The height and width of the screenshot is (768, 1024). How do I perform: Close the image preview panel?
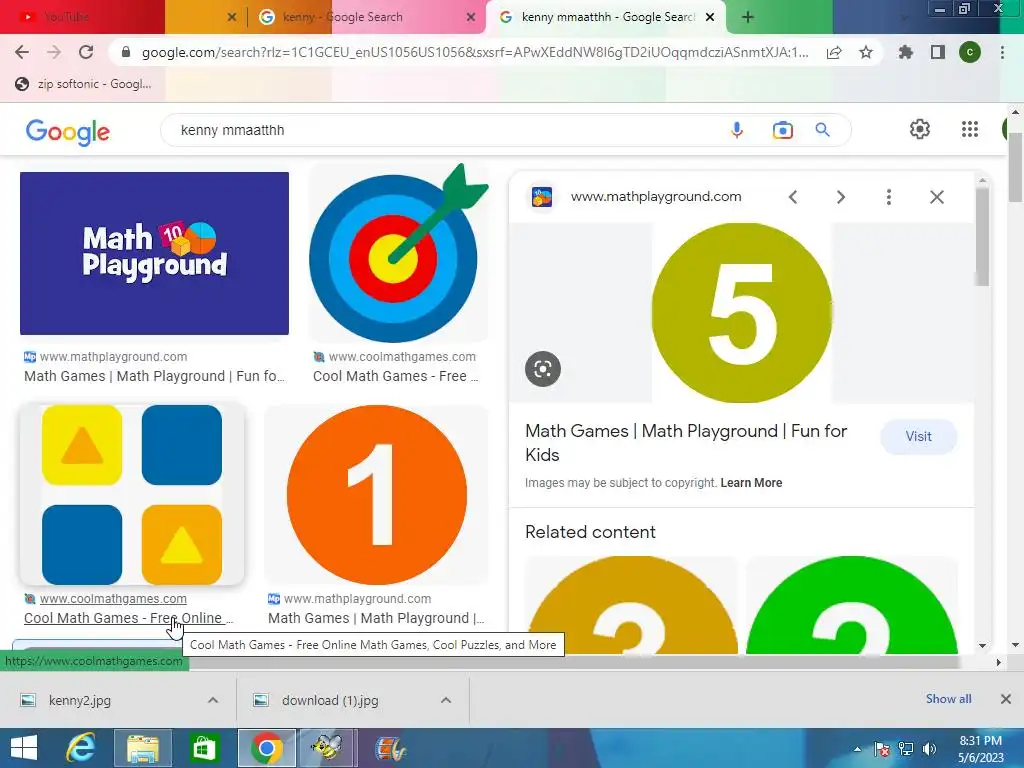pos(936,197)
